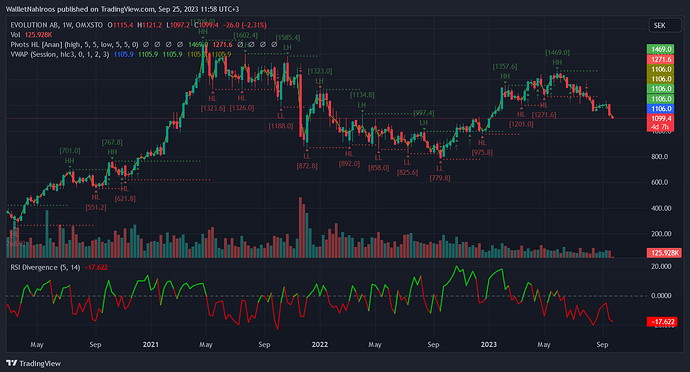The width and height of the screenshot is (690, 372).
Task: Click the O1115.4 open value in legend
Action: (x=120, y=25)
